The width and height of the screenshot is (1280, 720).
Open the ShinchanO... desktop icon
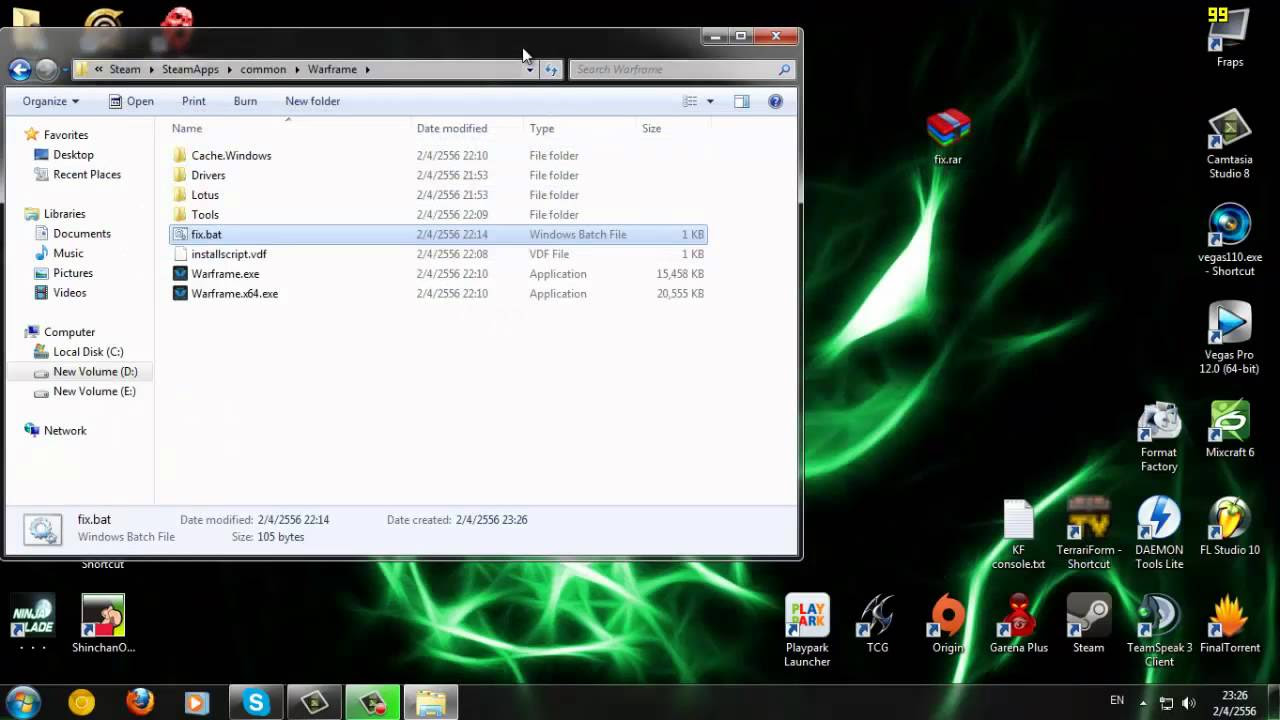pyautogui.click(x=103, y=624)
